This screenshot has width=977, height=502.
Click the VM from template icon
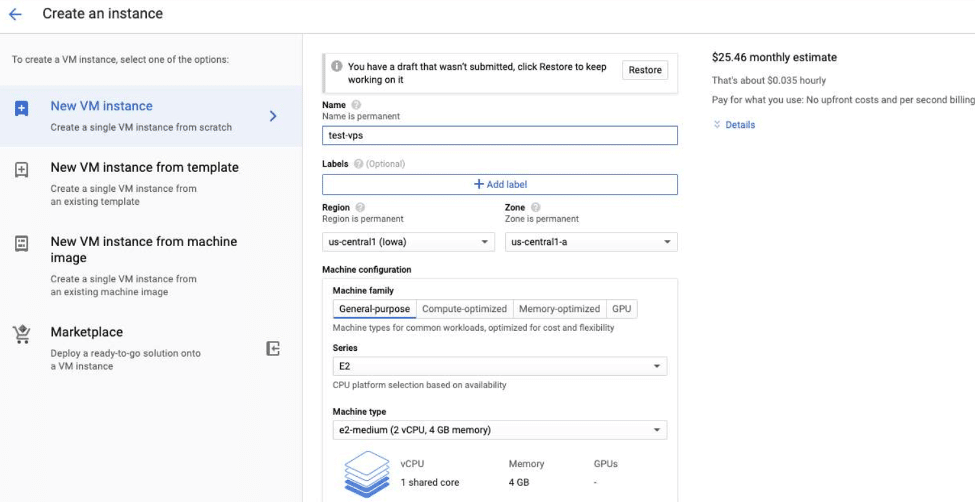point(21,169)
